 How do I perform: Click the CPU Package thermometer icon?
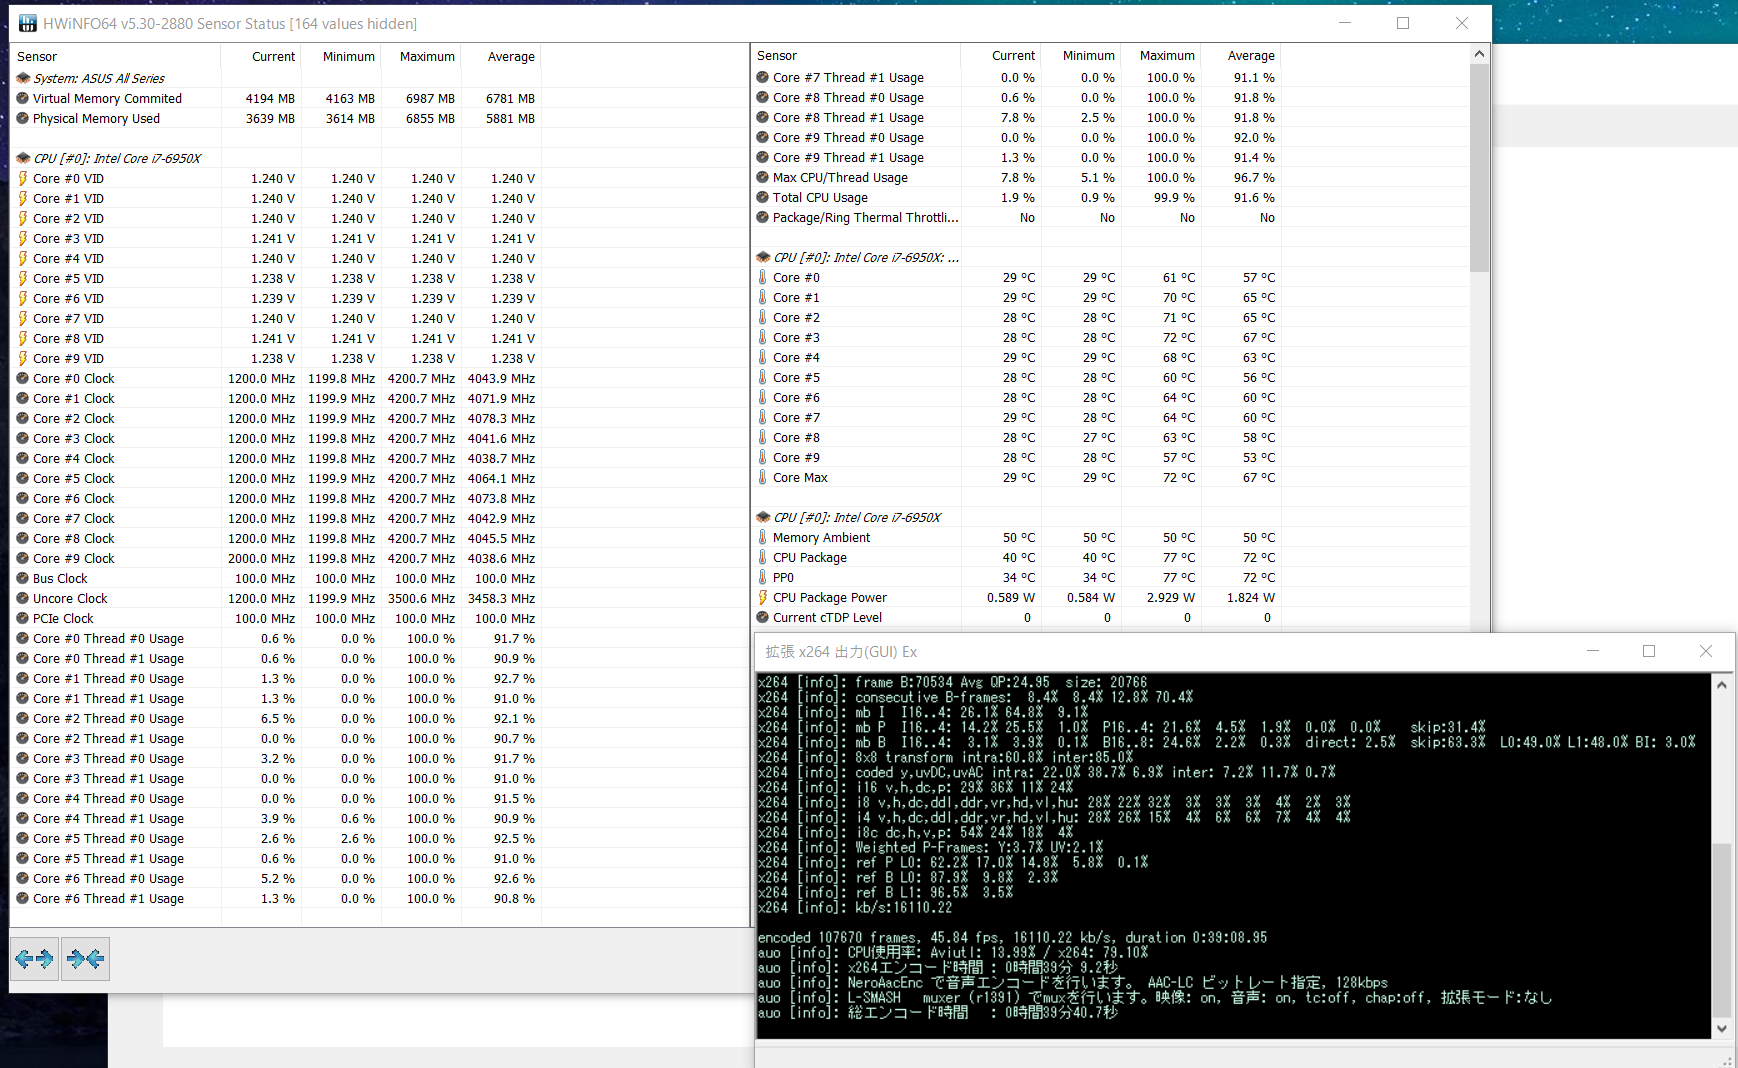click(x=763, y=557)
